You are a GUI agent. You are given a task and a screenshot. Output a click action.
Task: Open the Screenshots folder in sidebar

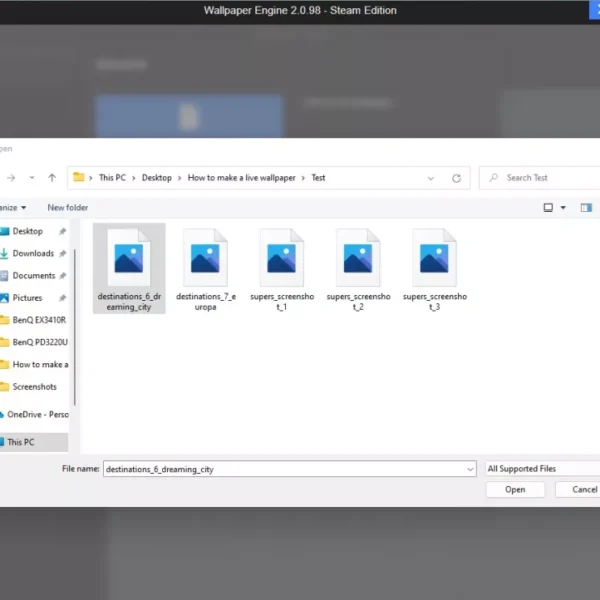click(34, 386)
